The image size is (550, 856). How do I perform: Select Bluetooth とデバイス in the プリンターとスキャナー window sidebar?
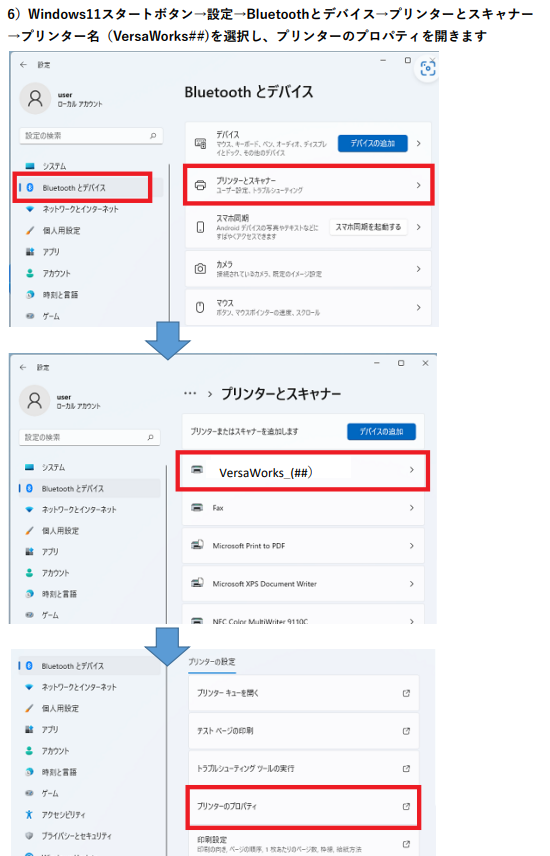[90, 489]
